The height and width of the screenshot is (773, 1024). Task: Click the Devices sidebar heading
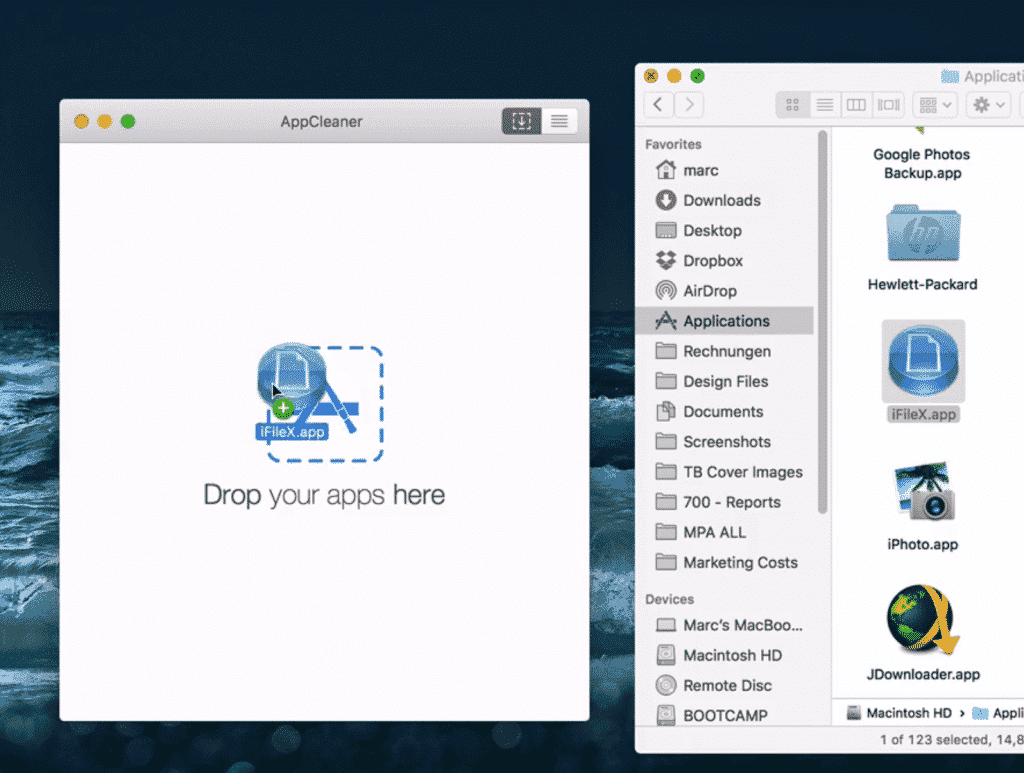669,599
